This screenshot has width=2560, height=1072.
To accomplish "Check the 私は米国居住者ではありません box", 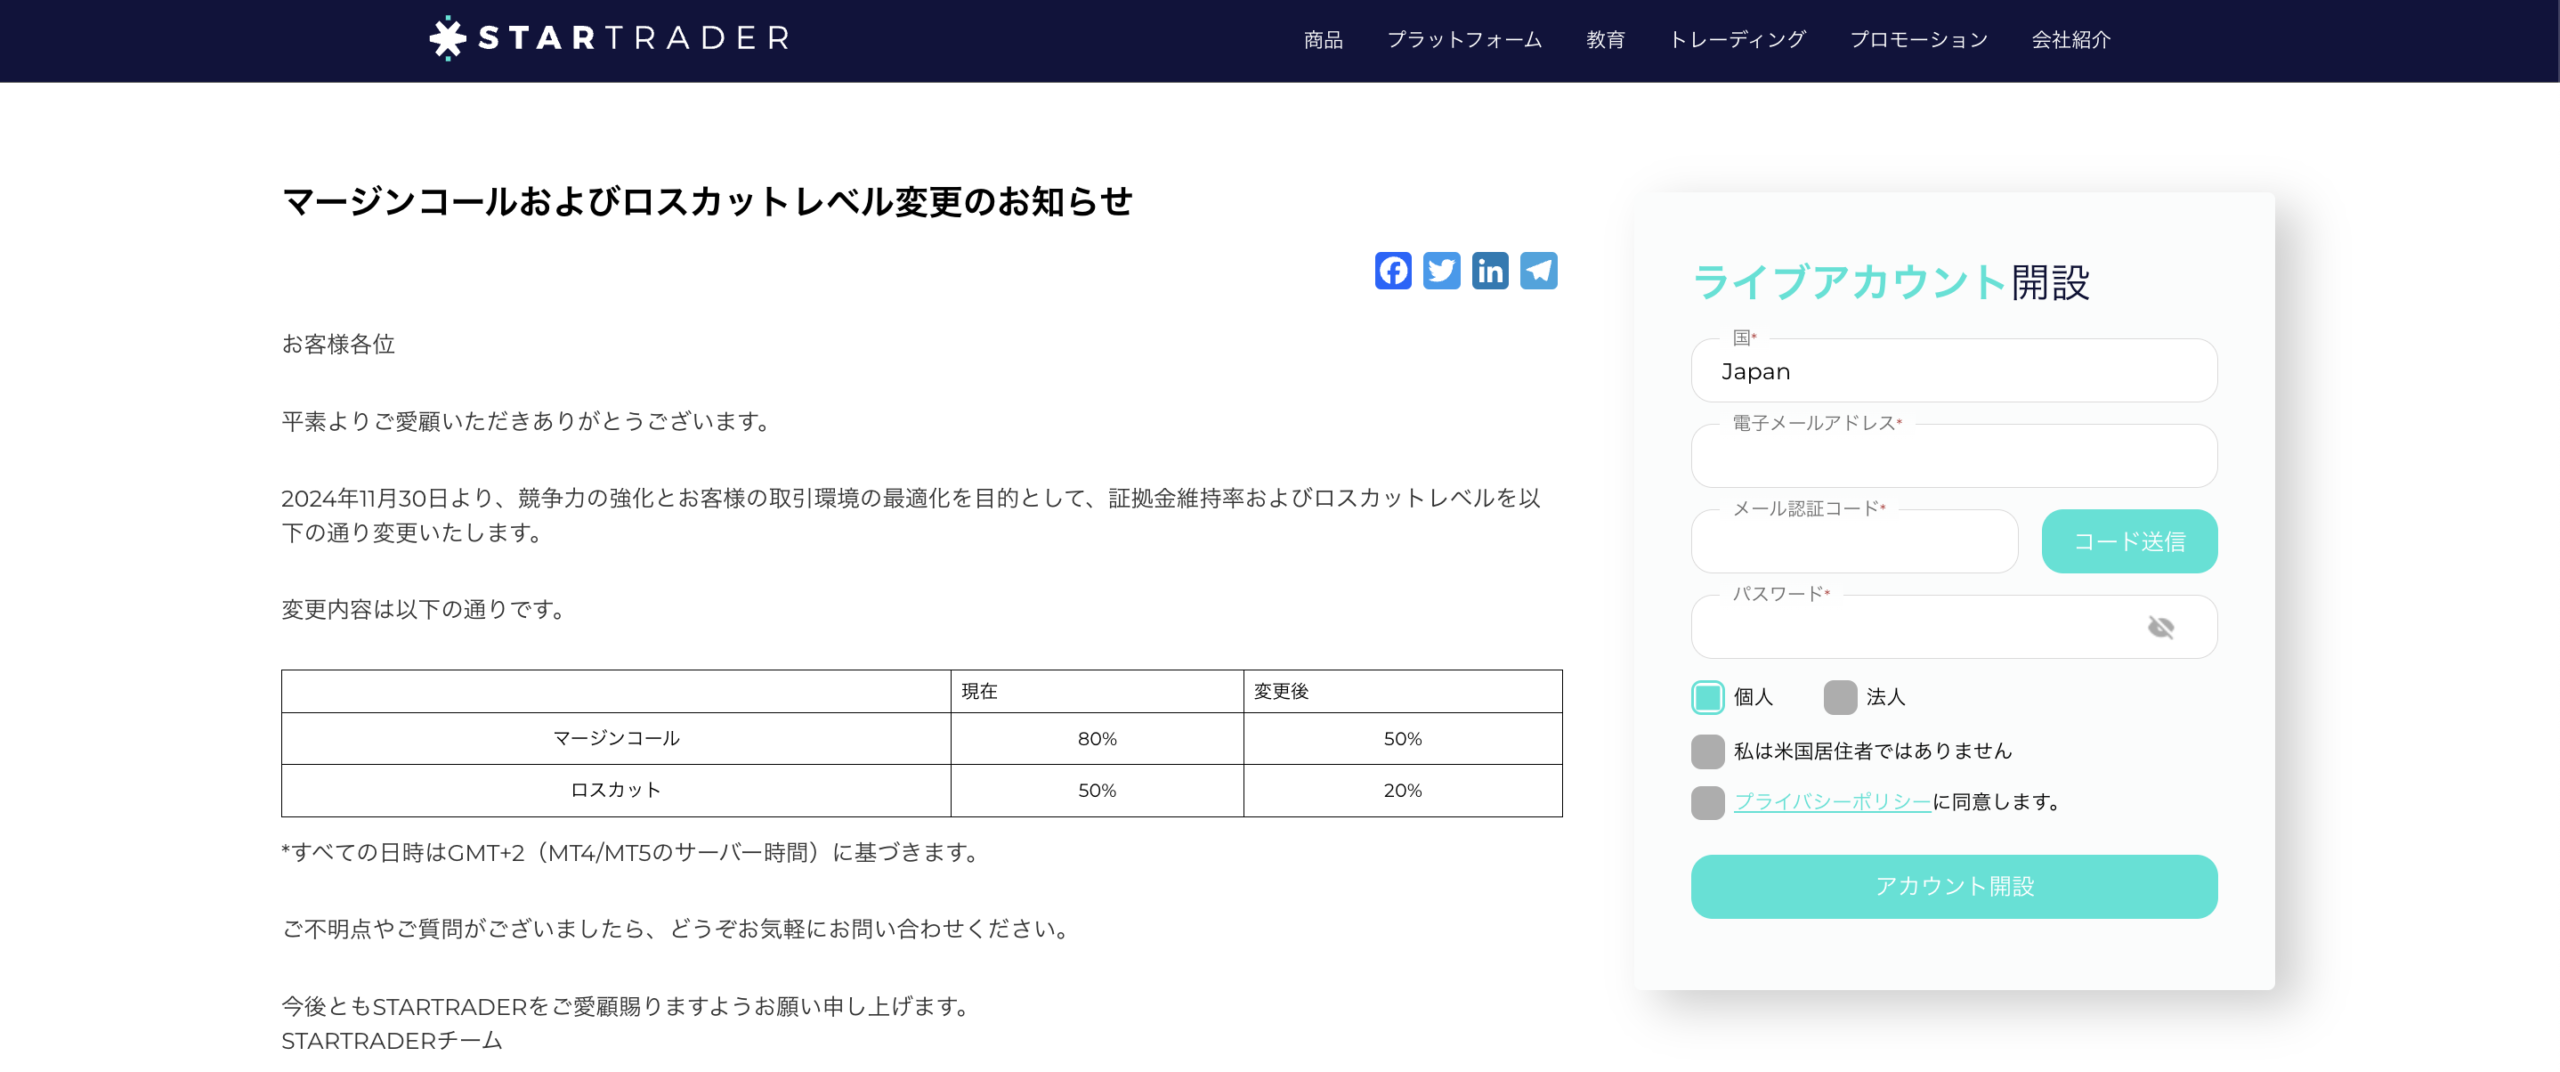I will tap(1708, 751).
